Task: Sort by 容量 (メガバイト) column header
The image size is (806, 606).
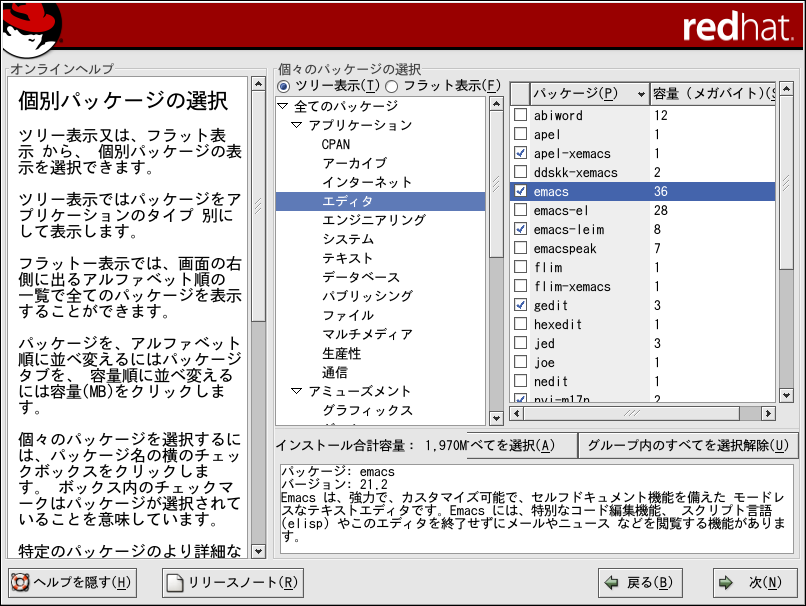Action: click(711, 94)
